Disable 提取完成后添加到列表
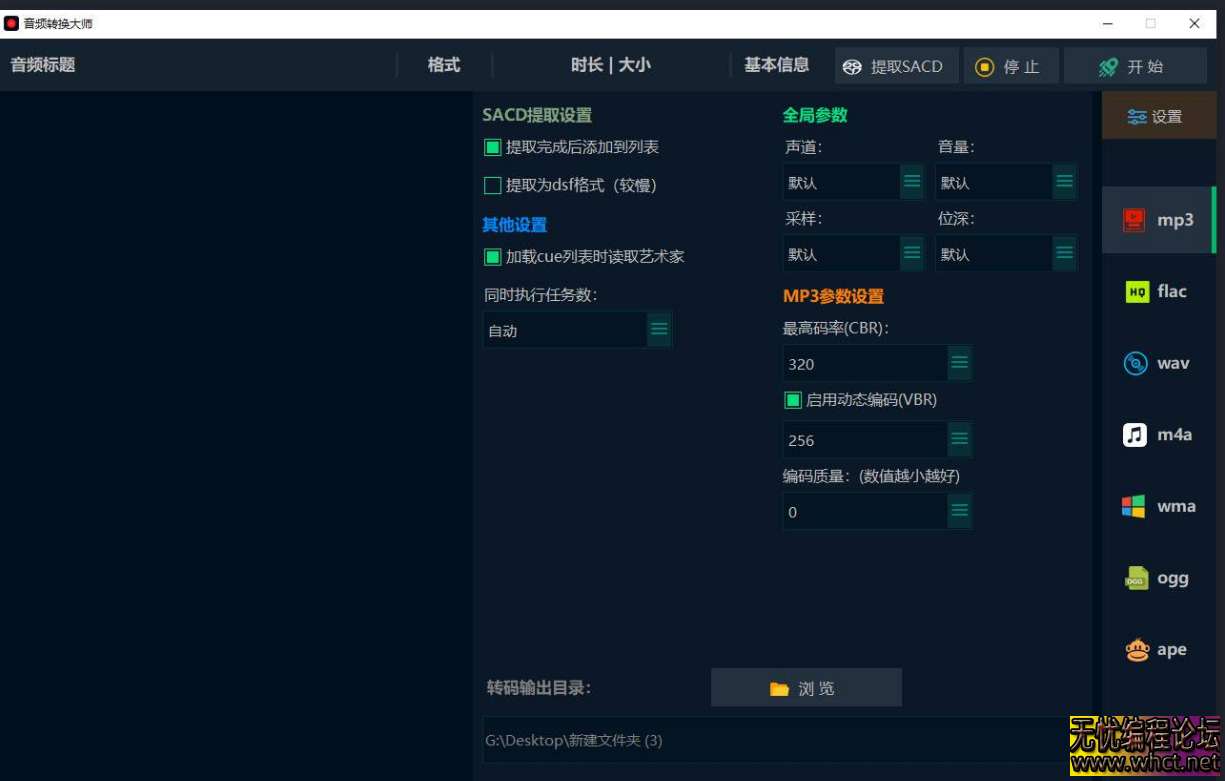The height and width of the screenshot is (781, 1225). 492,146
